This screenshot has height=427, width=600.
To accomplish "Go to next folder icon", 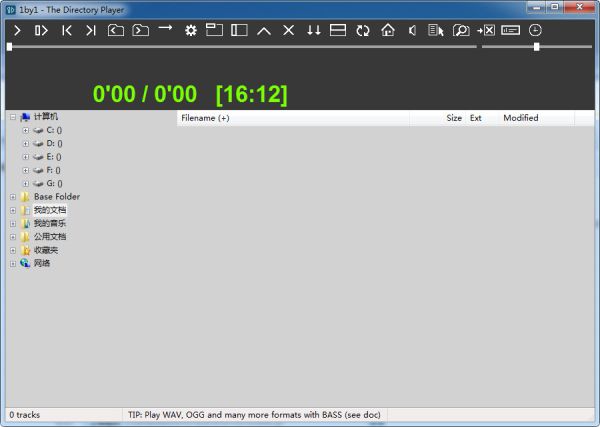I will [x=140, y=30].
